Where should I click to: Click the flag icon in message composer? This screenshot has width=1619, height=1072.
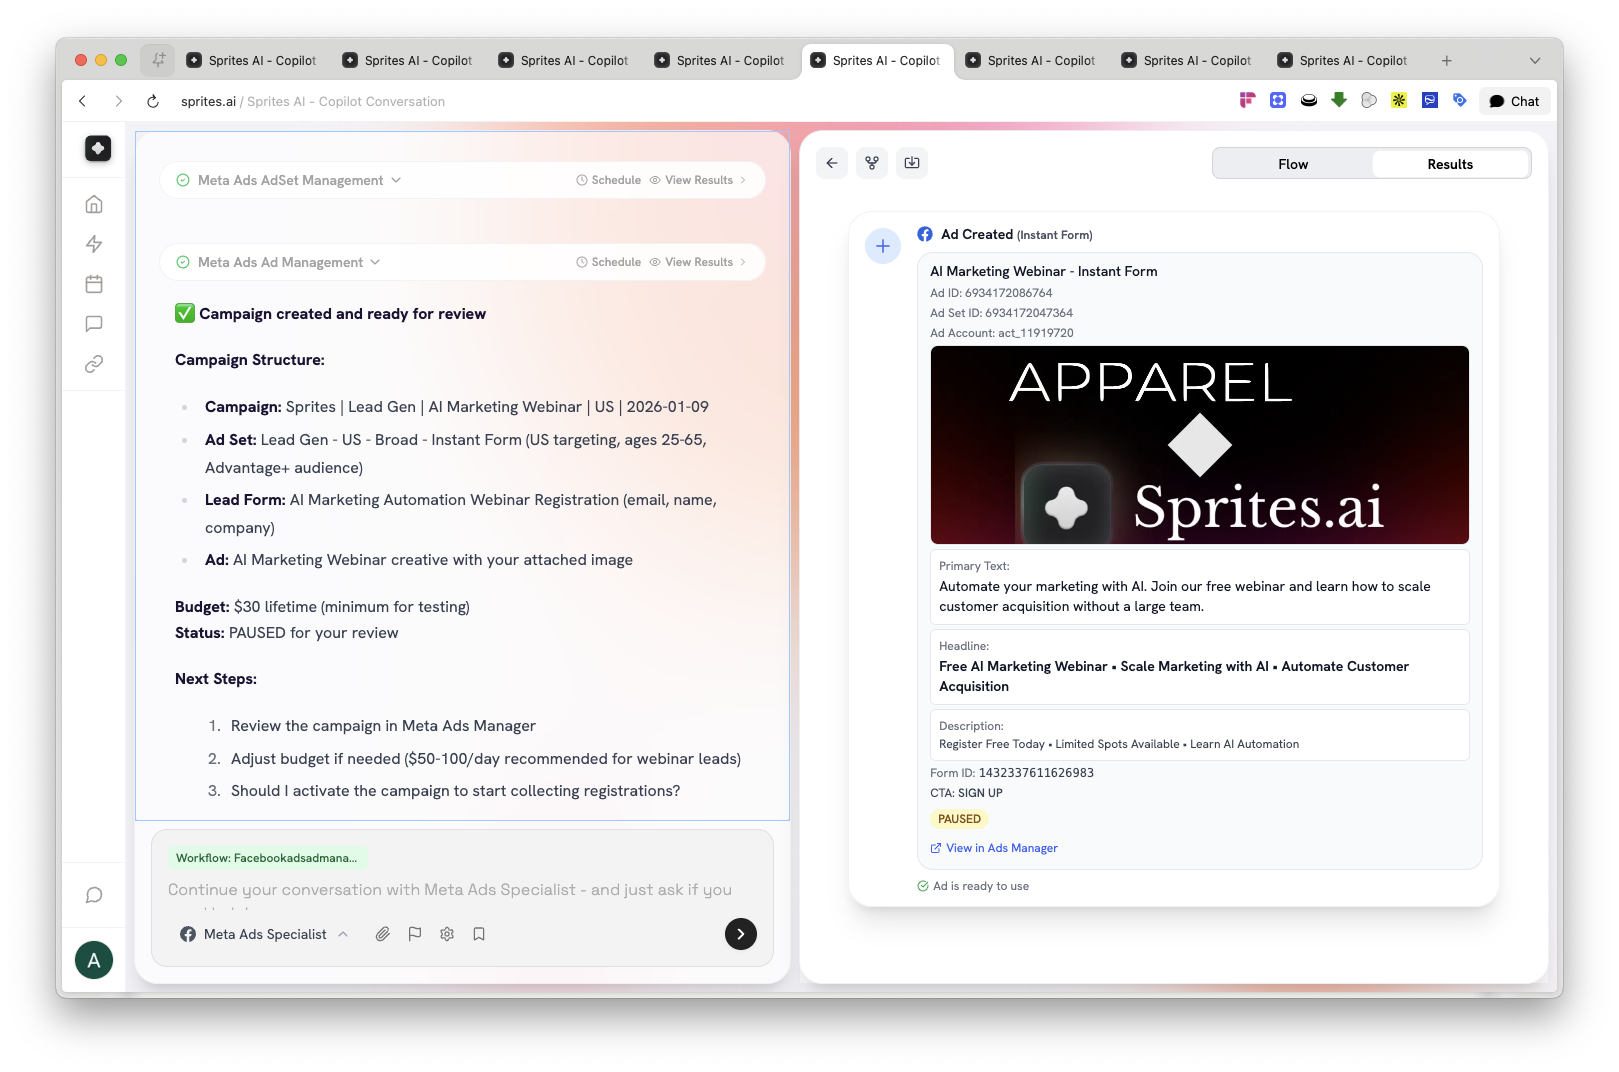click(415, 934)
